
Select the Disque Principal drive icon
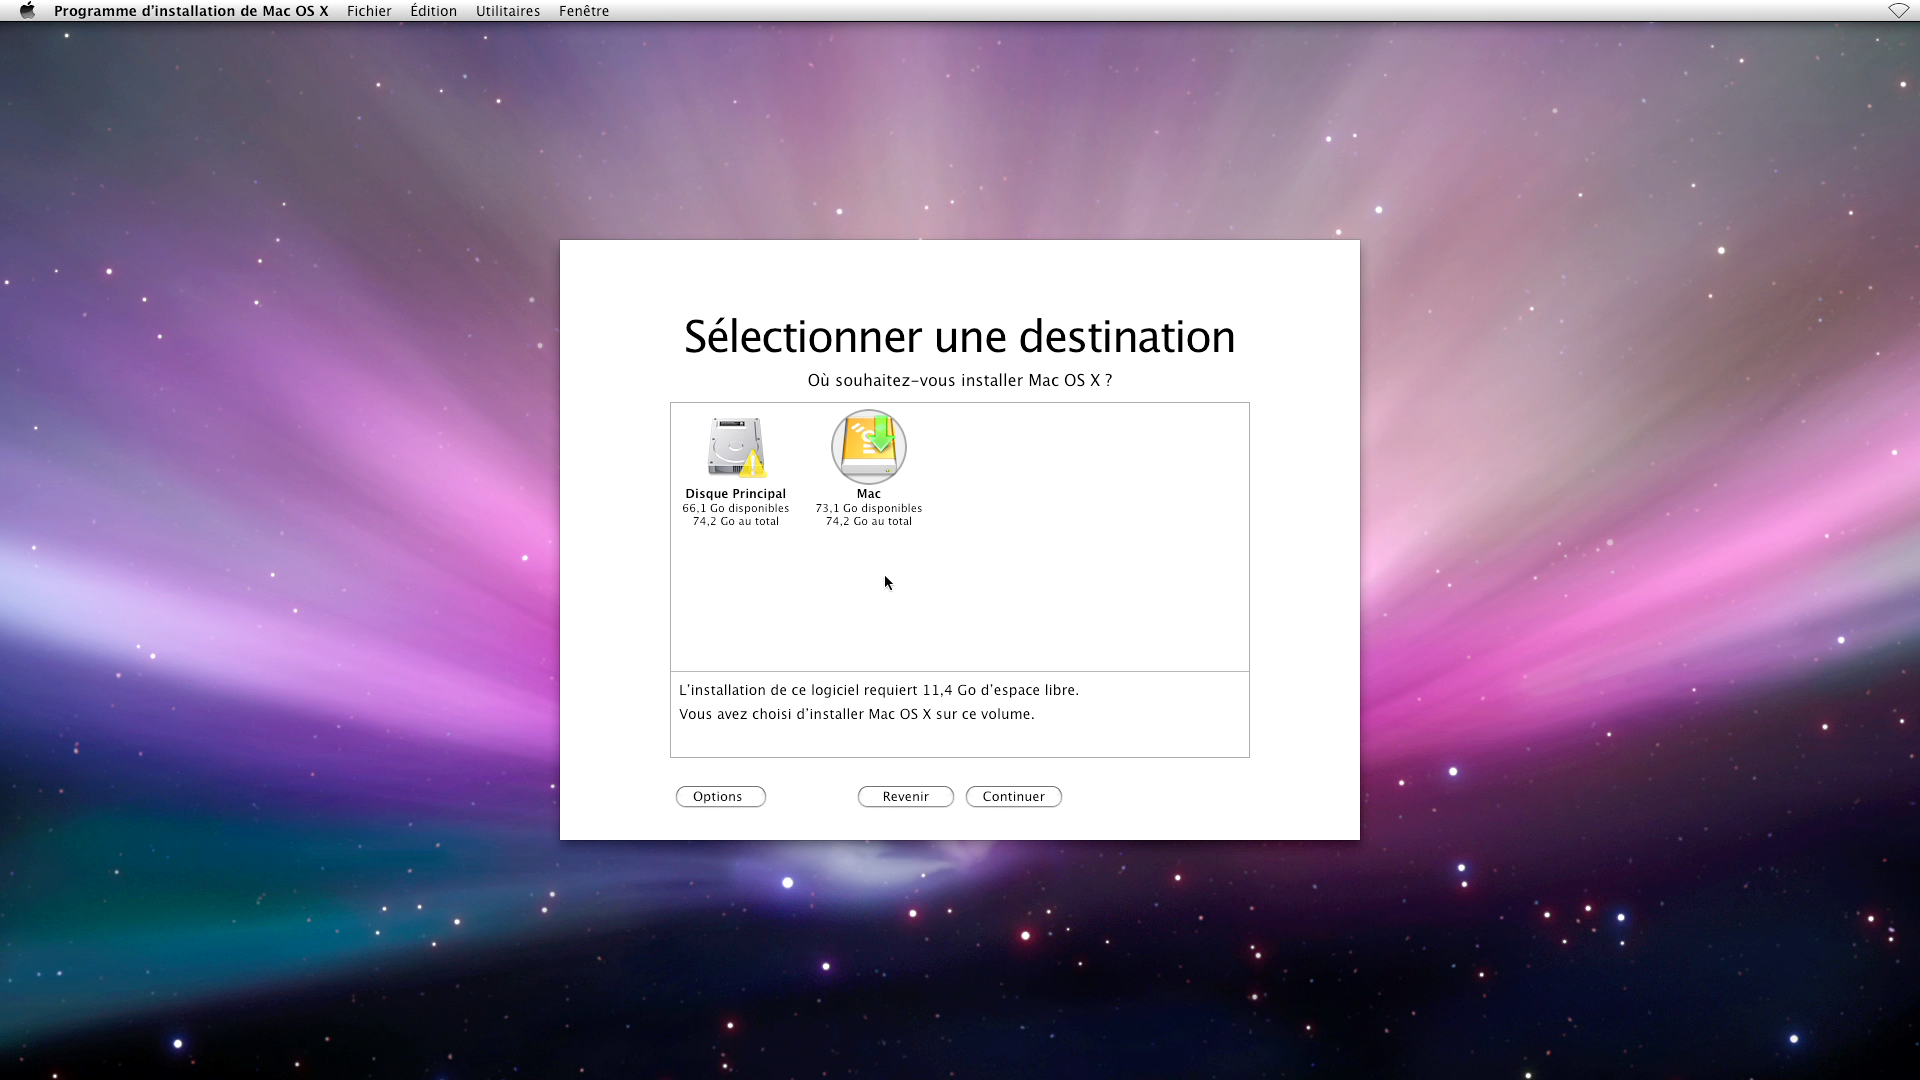point(737,447)
